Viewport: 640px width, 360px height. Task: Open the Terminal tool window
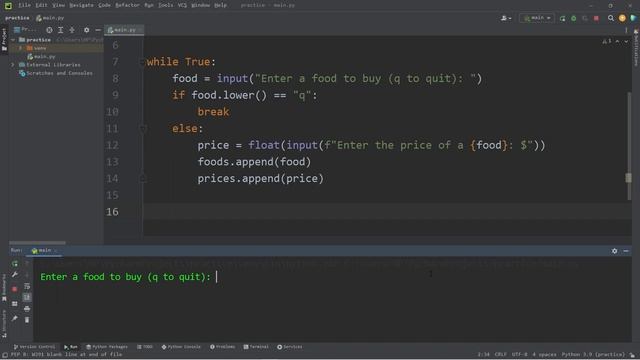point(256,347)
